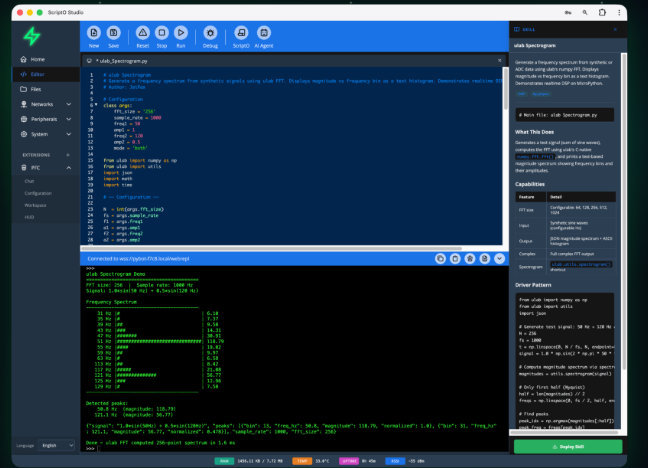The height and width of the screenshot is (468, 648).
Task: Click the green Deploy Skill button
Action: (x=567, y=446)
